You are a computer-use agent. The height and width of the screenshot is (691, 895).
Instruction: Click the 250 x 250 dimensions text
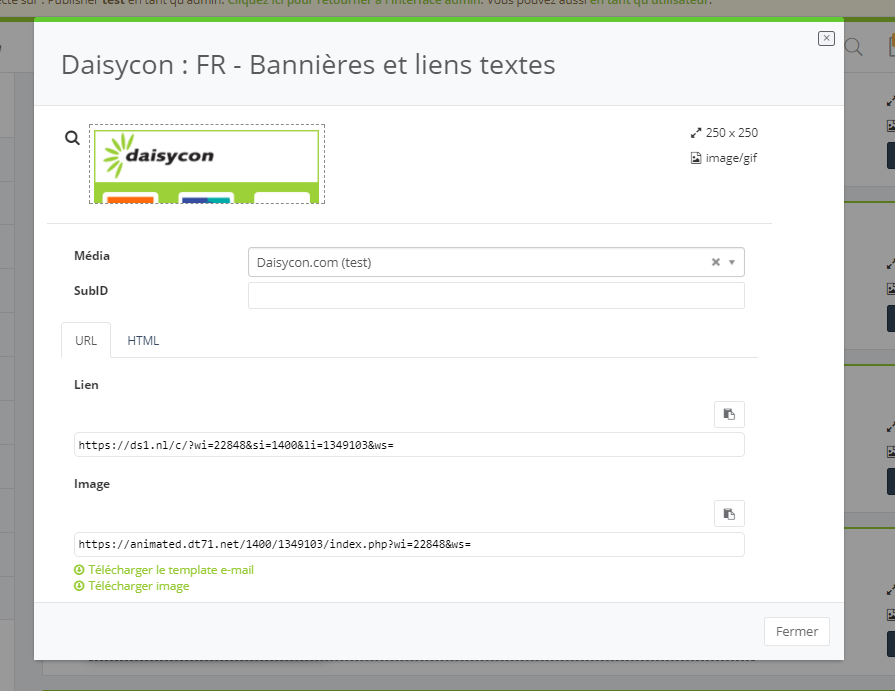click(731, 133)
